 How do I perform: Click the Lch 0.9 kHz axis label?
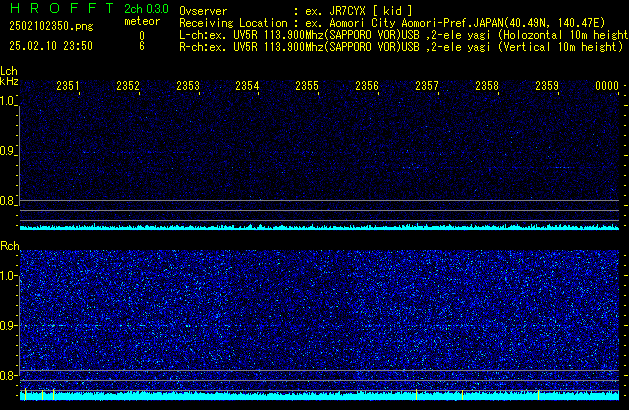coord(7,151)
